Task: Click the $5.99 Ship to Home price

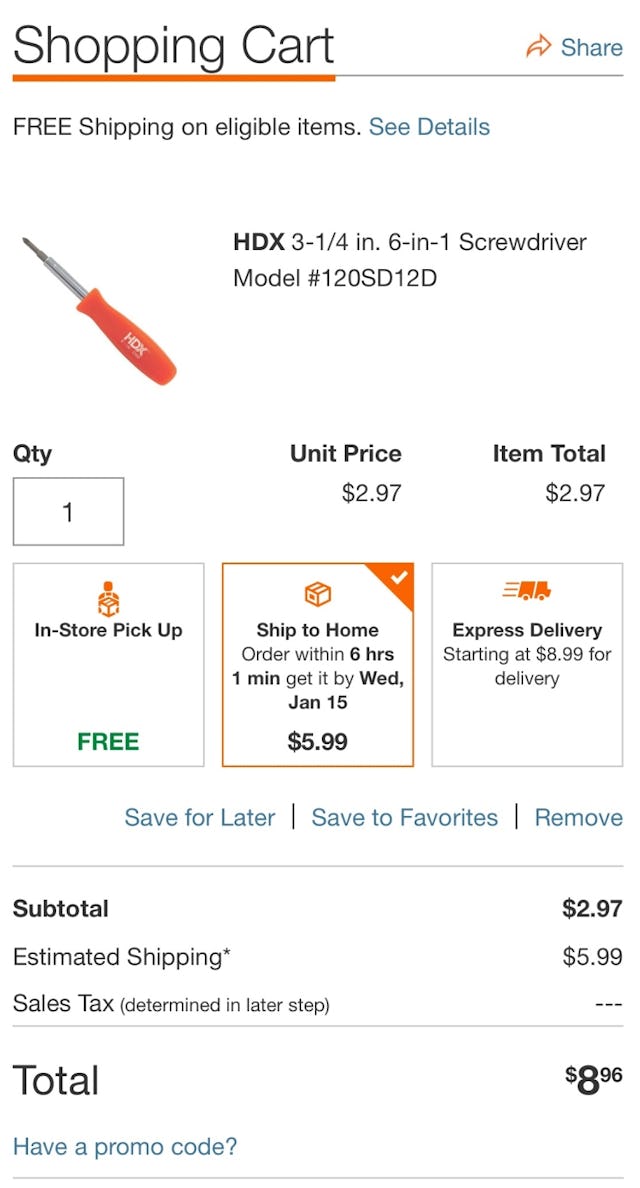Action: (x=318, y=742)
